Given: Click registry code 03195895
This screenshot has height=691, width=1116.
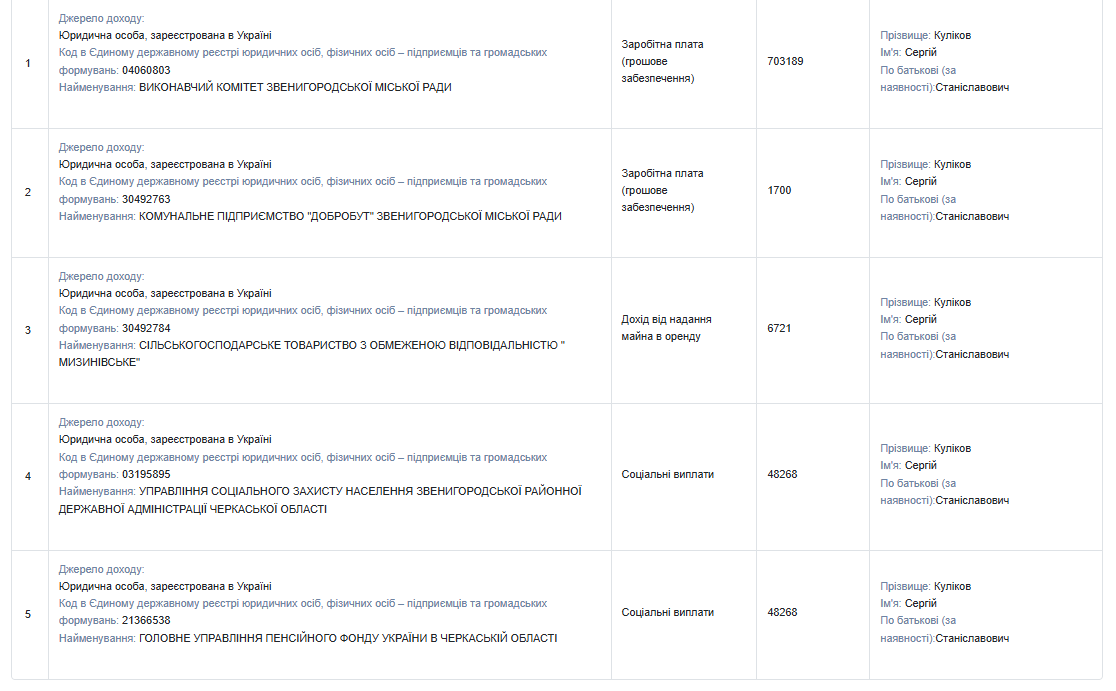Looking at the screenshot, I should pyautogui.click(x=146, y=474).
